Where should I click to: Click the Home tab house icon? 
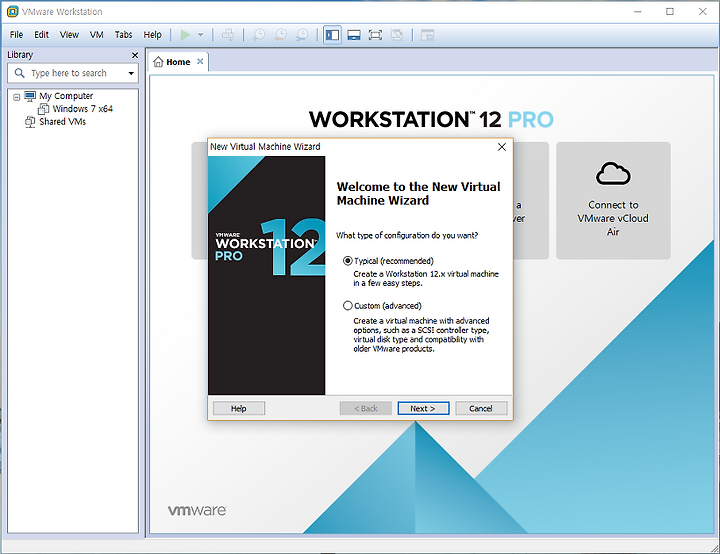pyautogui.click(x=158, y=62)
